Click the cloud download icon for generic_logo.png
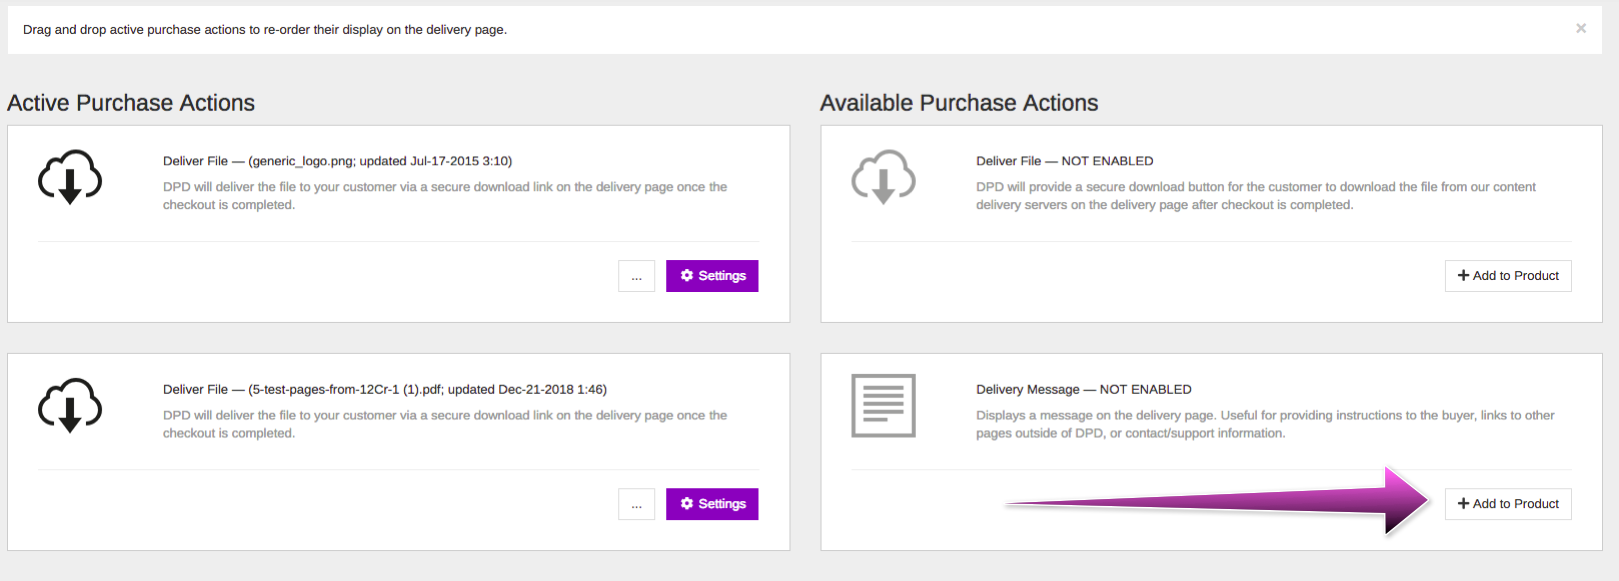 pos(70,177)
